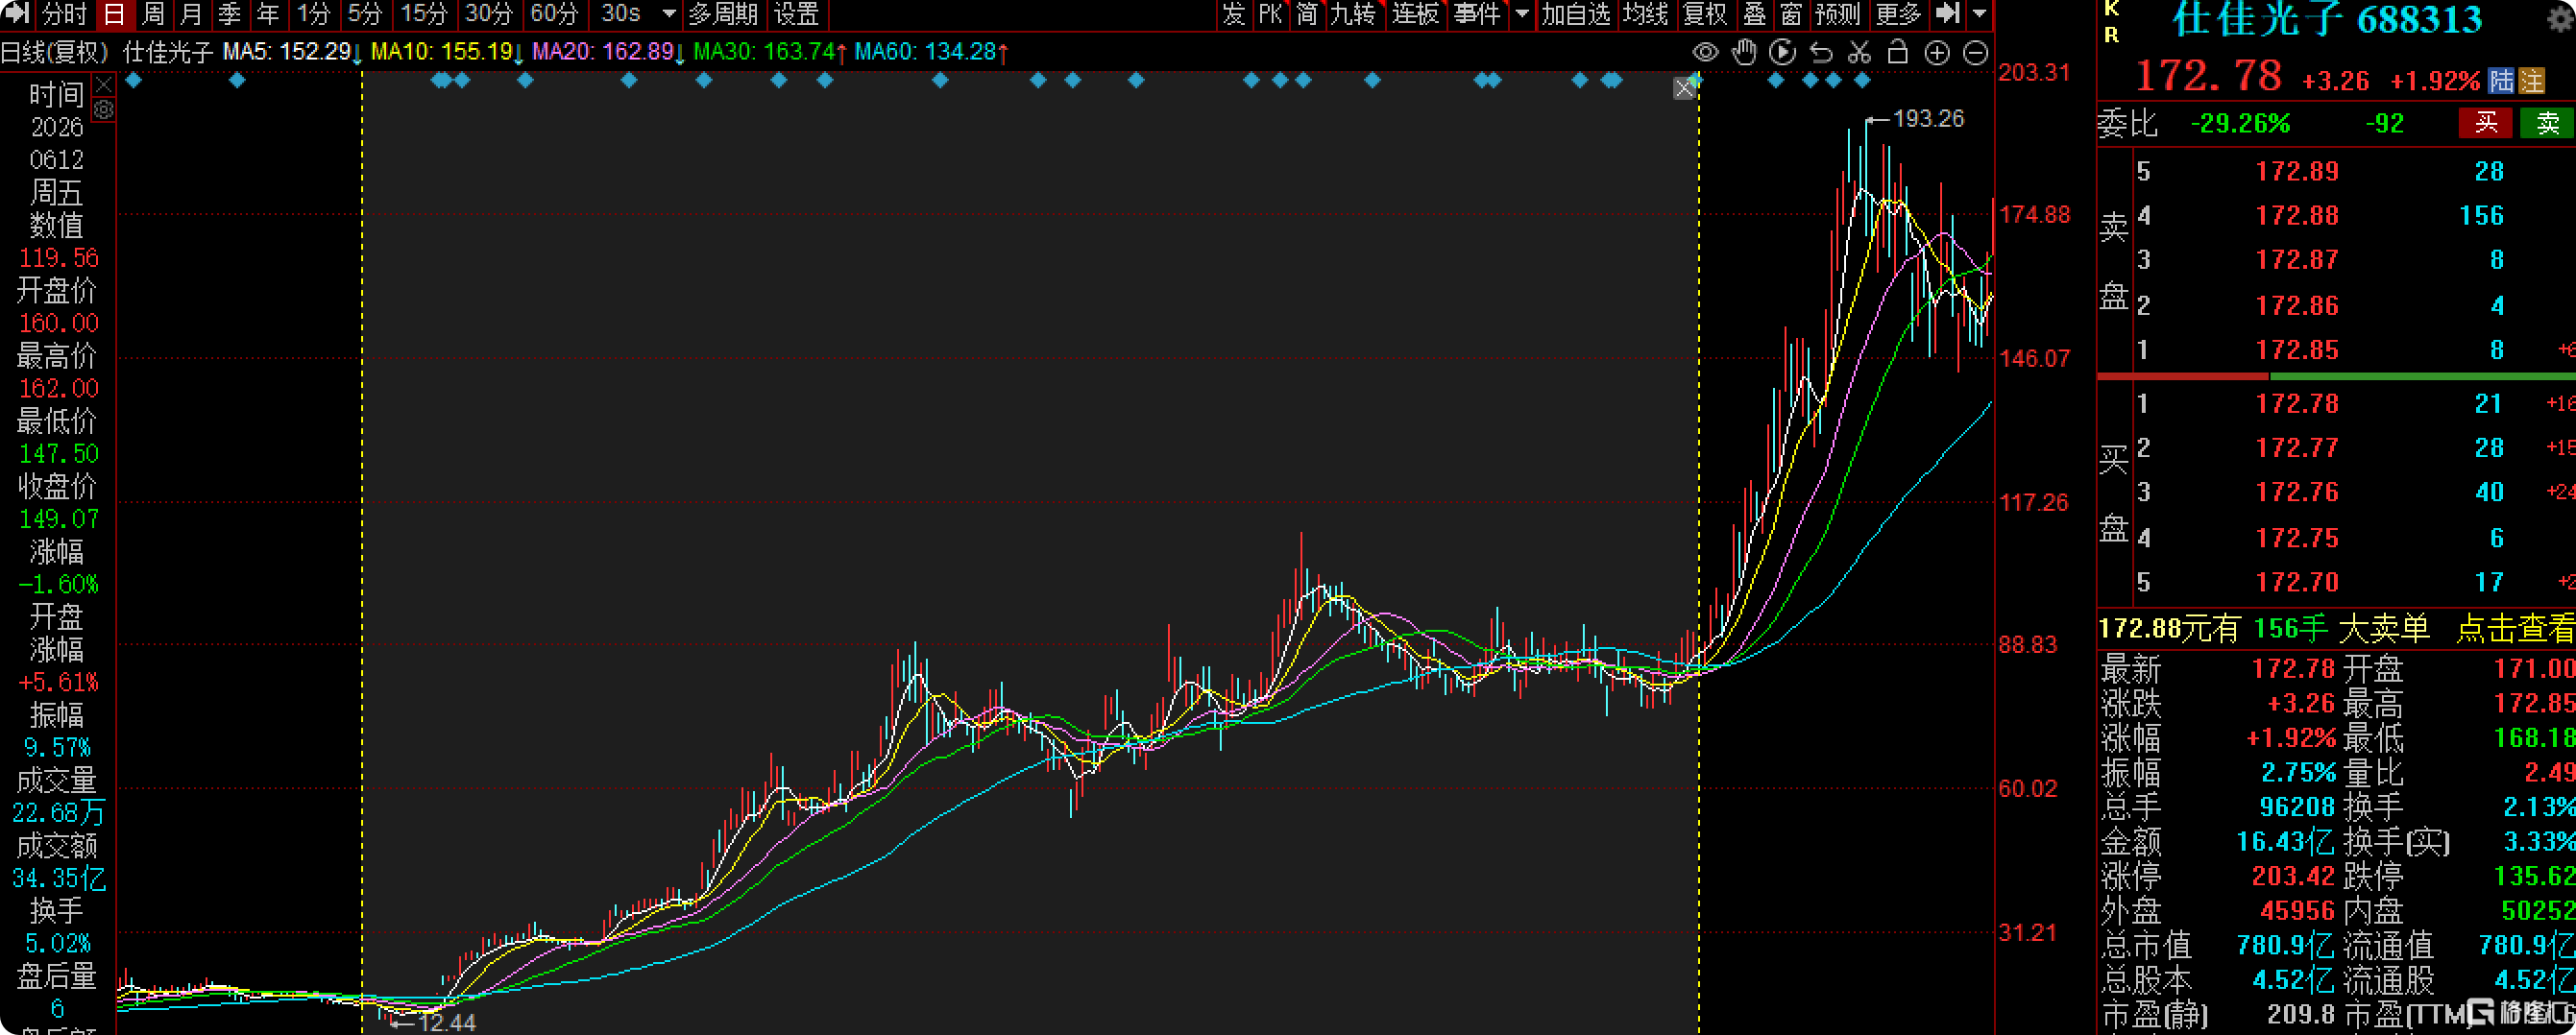2576x1035 pixels.
Task: Click the first event diamond marker
Action: [x=134, y=80]
